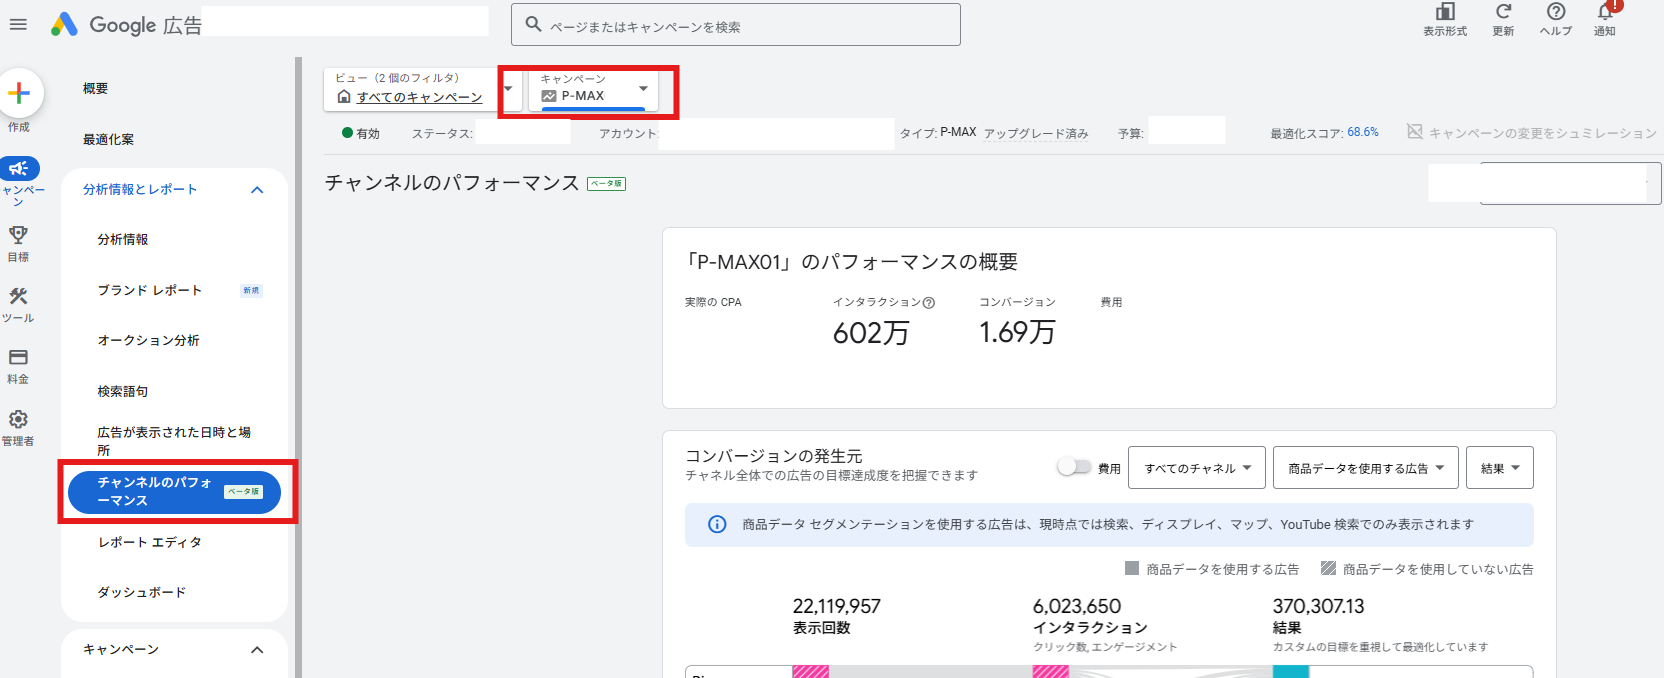Image resolution: width=1664 pixels, height=678 pixels.
Task: Open 管理者 gear icon in sidebar
Action: [18, 420]
